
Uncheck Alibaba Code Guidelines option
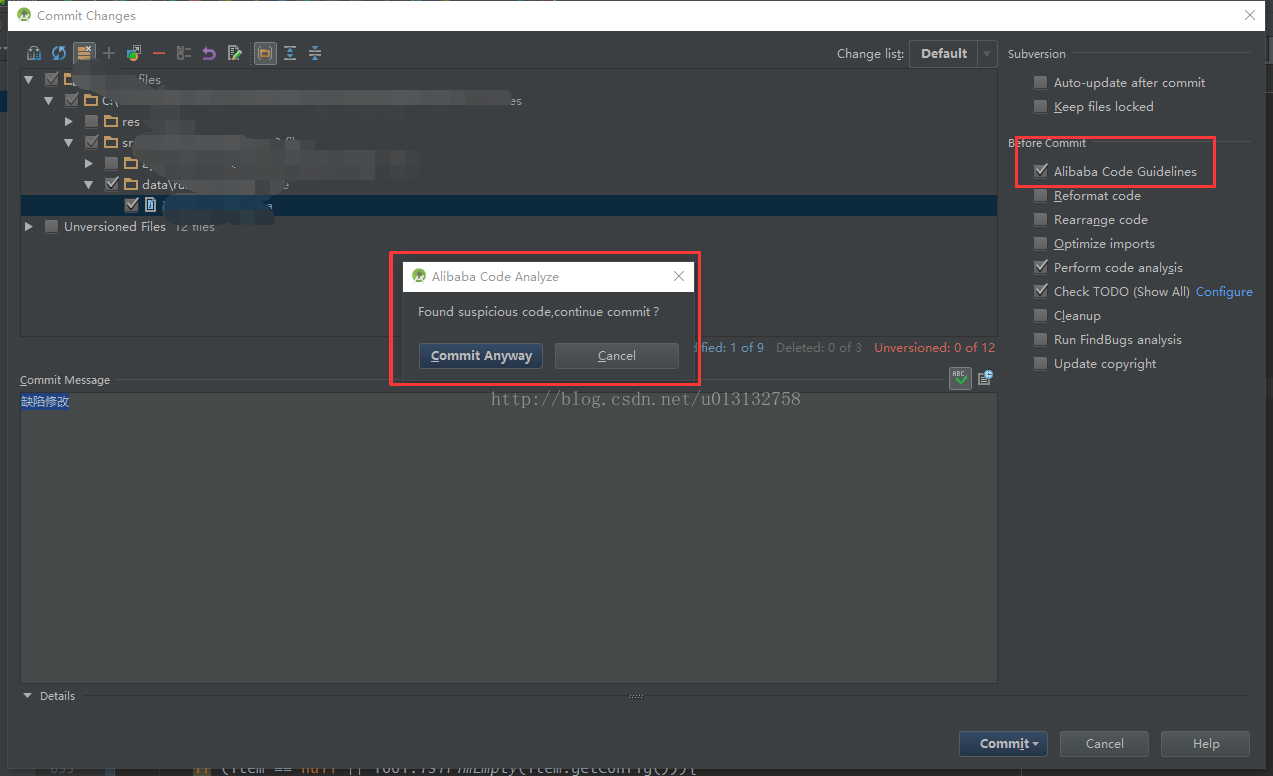coord(1041,171)
